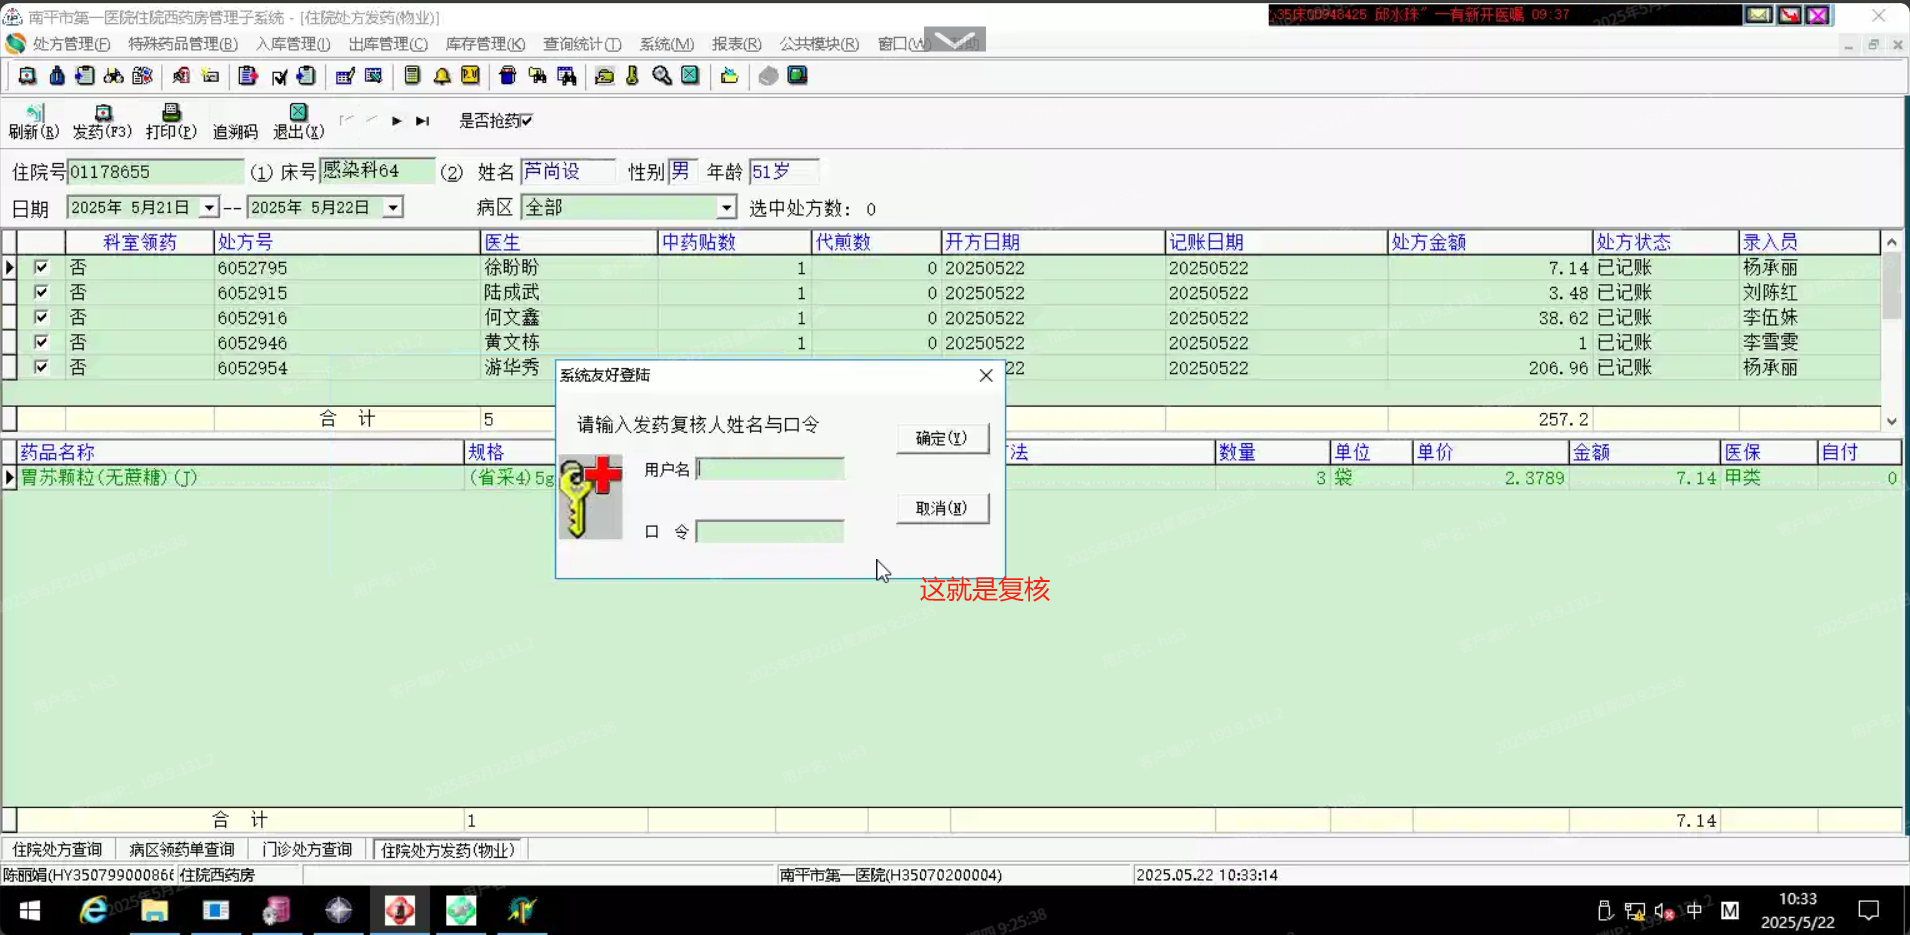Launch Internet Explorer from the taskbar
Screen dimensions: 1910x935
click(x=93, y=910)
